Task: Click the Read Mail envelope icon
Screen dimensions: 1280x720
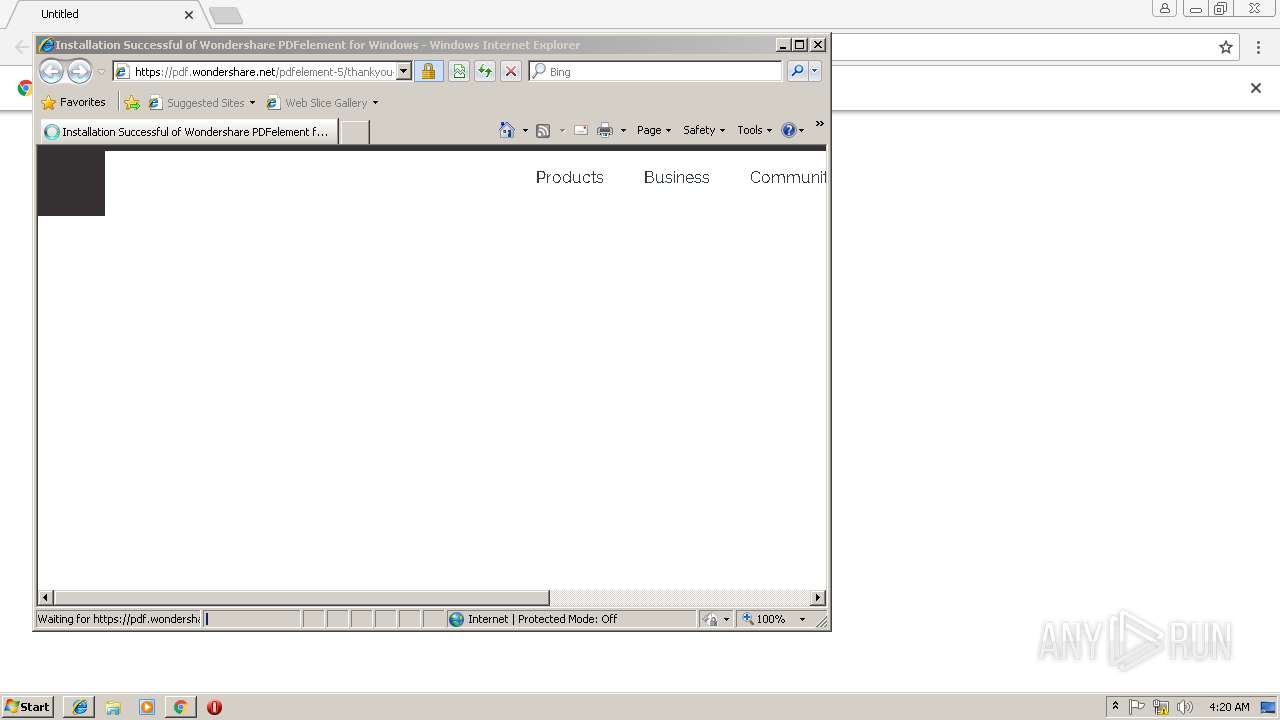Action: (x=580, y=130)
